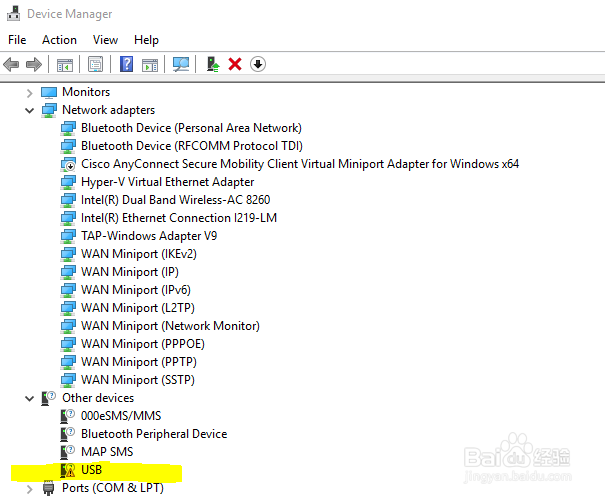Select the Network adapters tree node
605x497 pixels.
[x=108, y=110]
